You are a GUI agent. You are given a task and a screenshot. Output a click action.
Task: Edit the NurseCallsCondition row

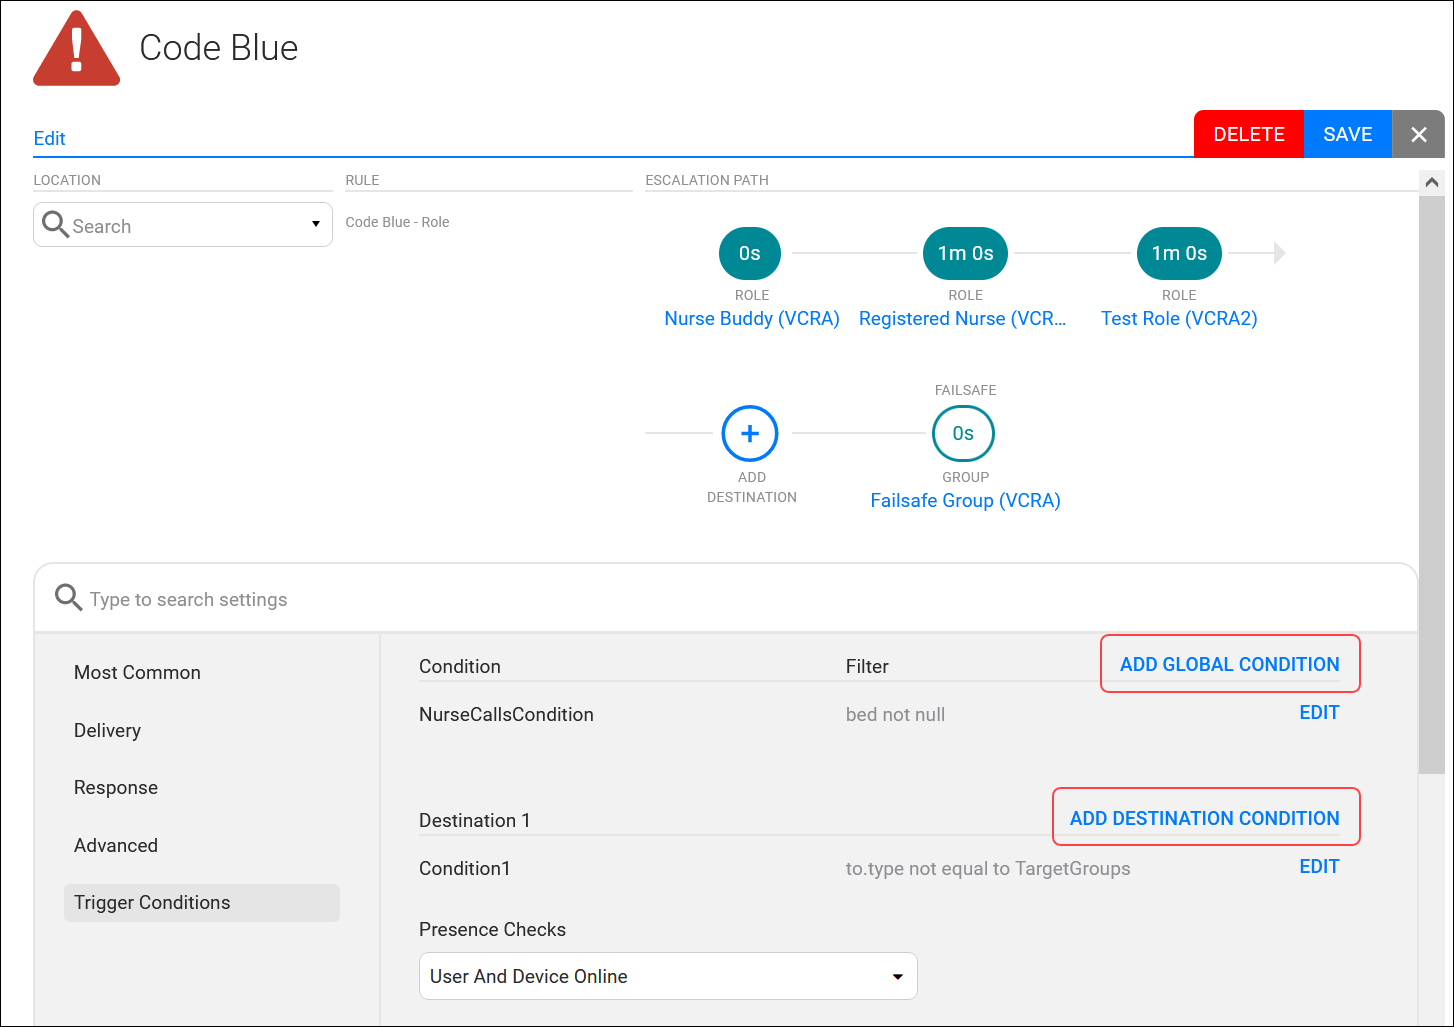click(1318, 713)
